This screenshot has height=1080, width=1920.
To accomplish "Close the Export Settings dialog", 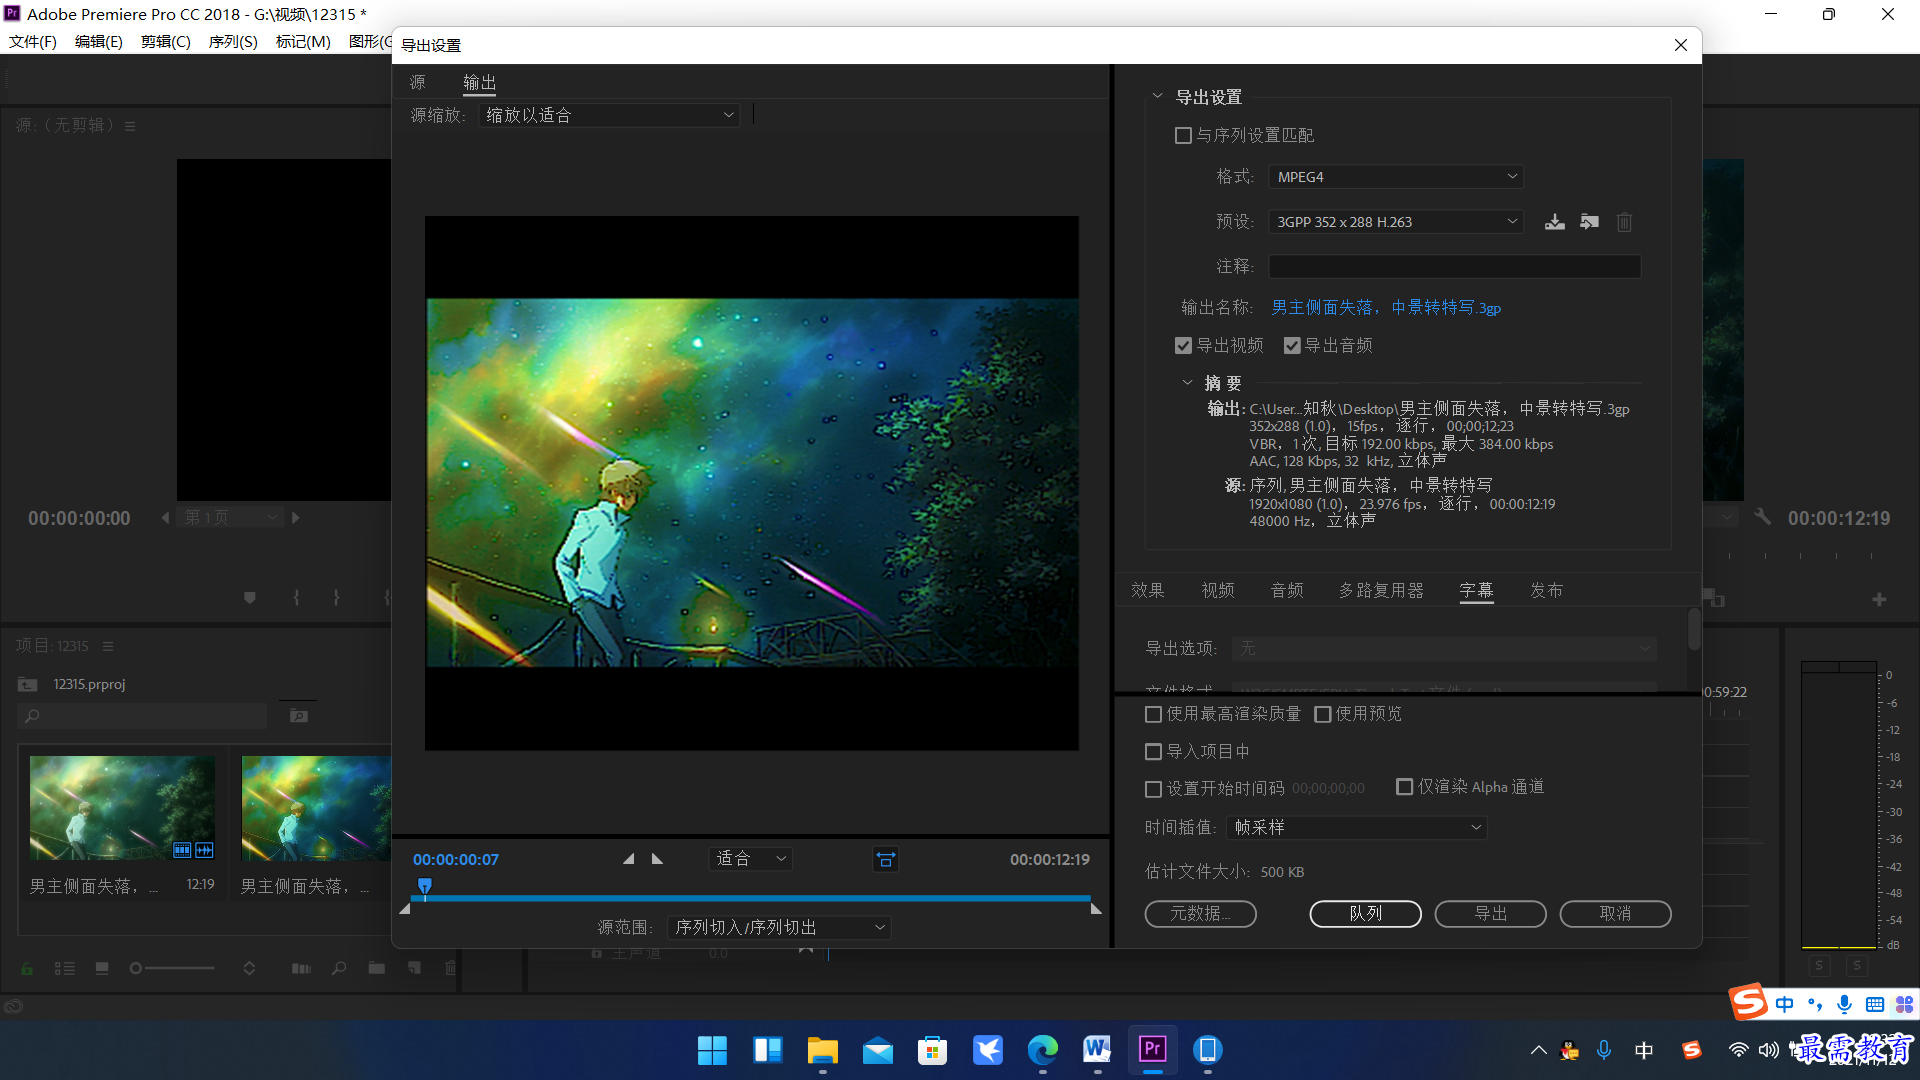I will pyautogui.click(x=1681, y=45).
